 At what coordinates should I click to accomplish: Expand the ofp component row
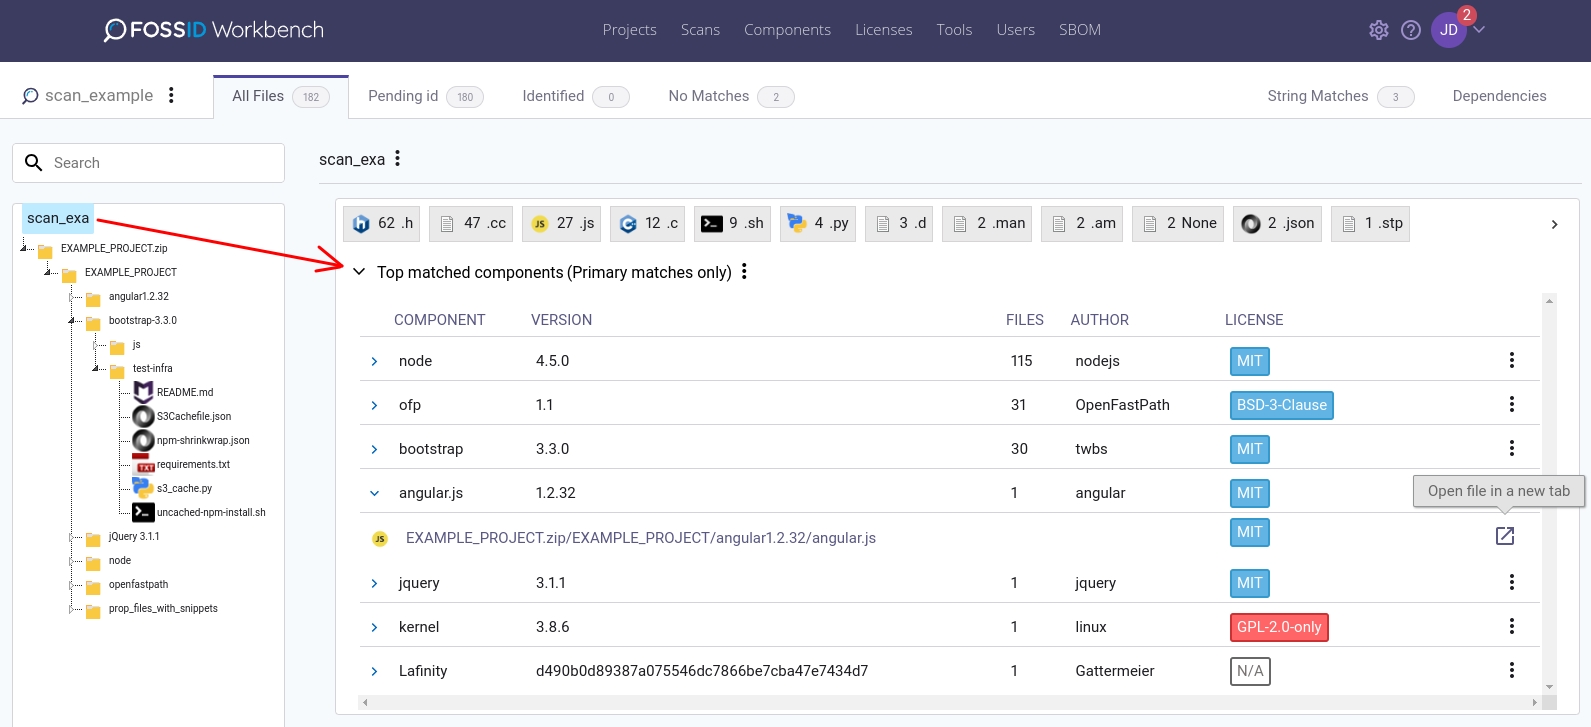[375, 405]
